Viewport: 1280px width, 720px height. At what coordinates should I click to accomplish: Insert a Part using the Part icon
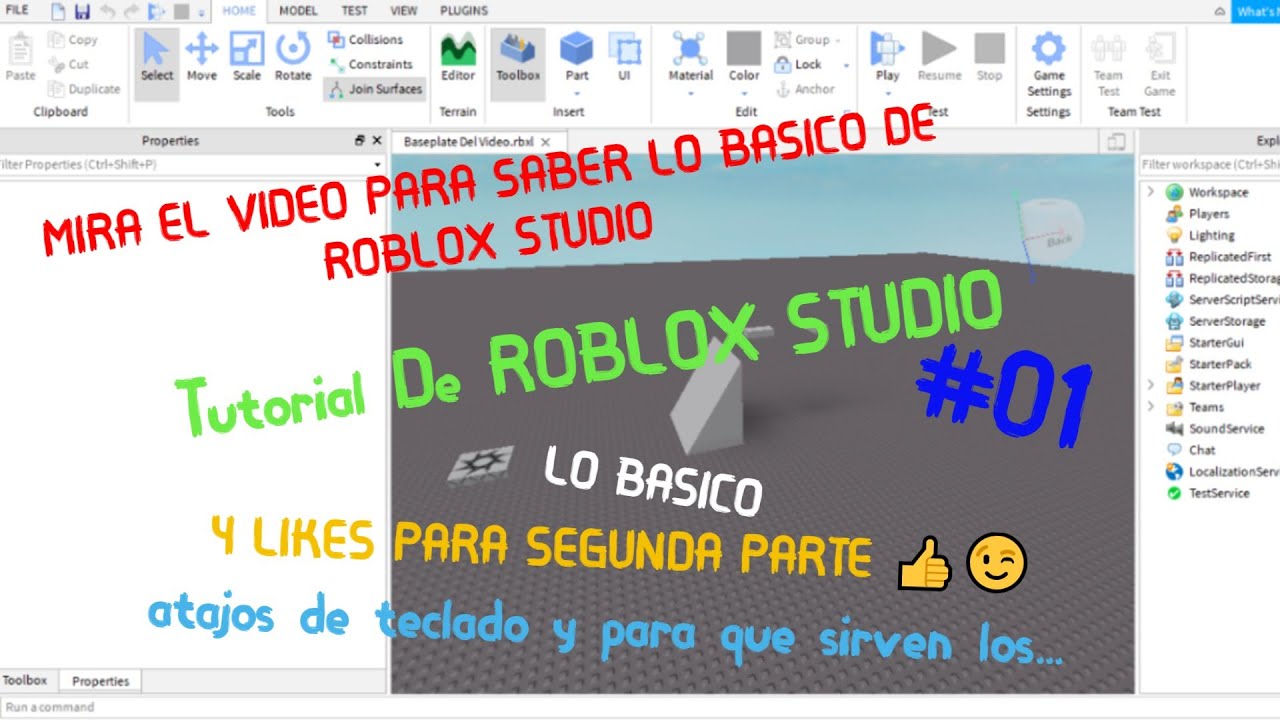[x=576, y=50]
